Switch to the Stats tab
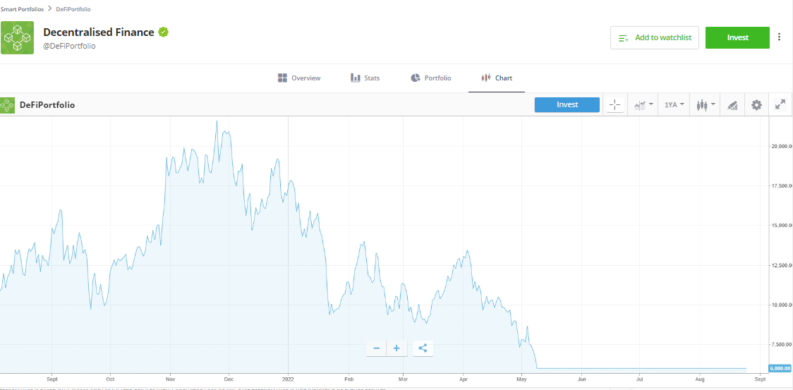793x390 pixels. tap(365, 78)
